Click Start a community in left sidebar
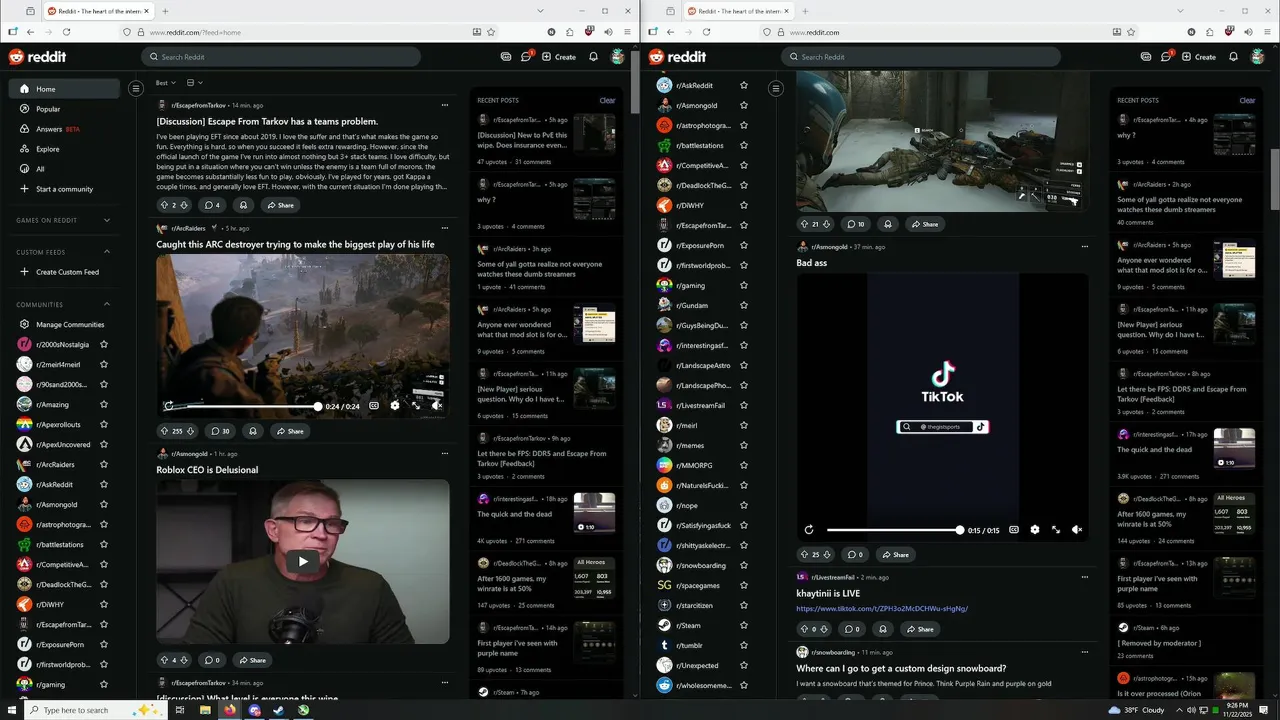1280x720 pixels. coord(64,189)
